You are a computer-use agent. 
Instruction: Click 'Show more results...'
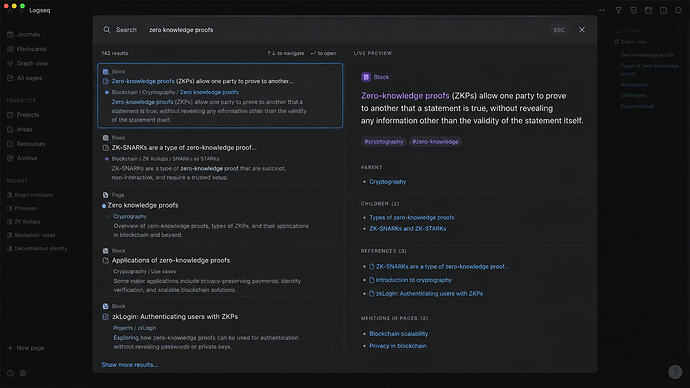coord(129,365)
